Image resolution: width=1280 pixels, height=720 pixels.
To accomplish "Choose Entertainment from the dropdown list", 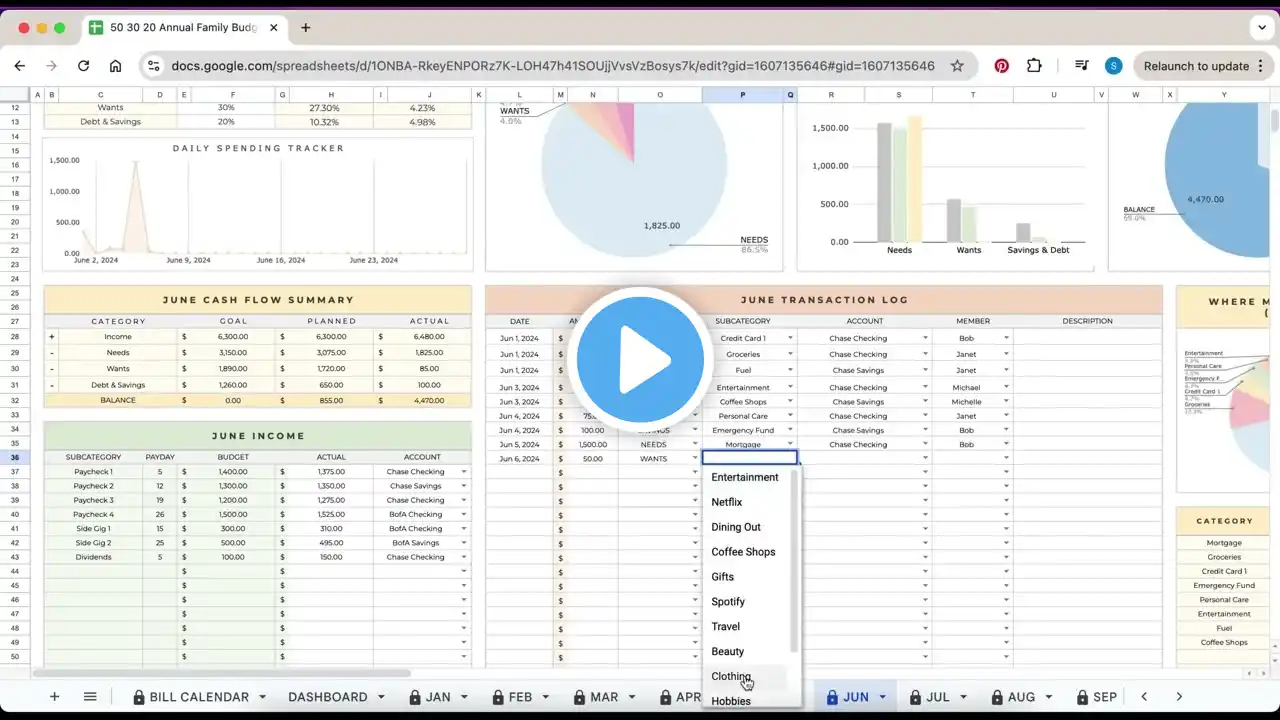I will 745,477.
